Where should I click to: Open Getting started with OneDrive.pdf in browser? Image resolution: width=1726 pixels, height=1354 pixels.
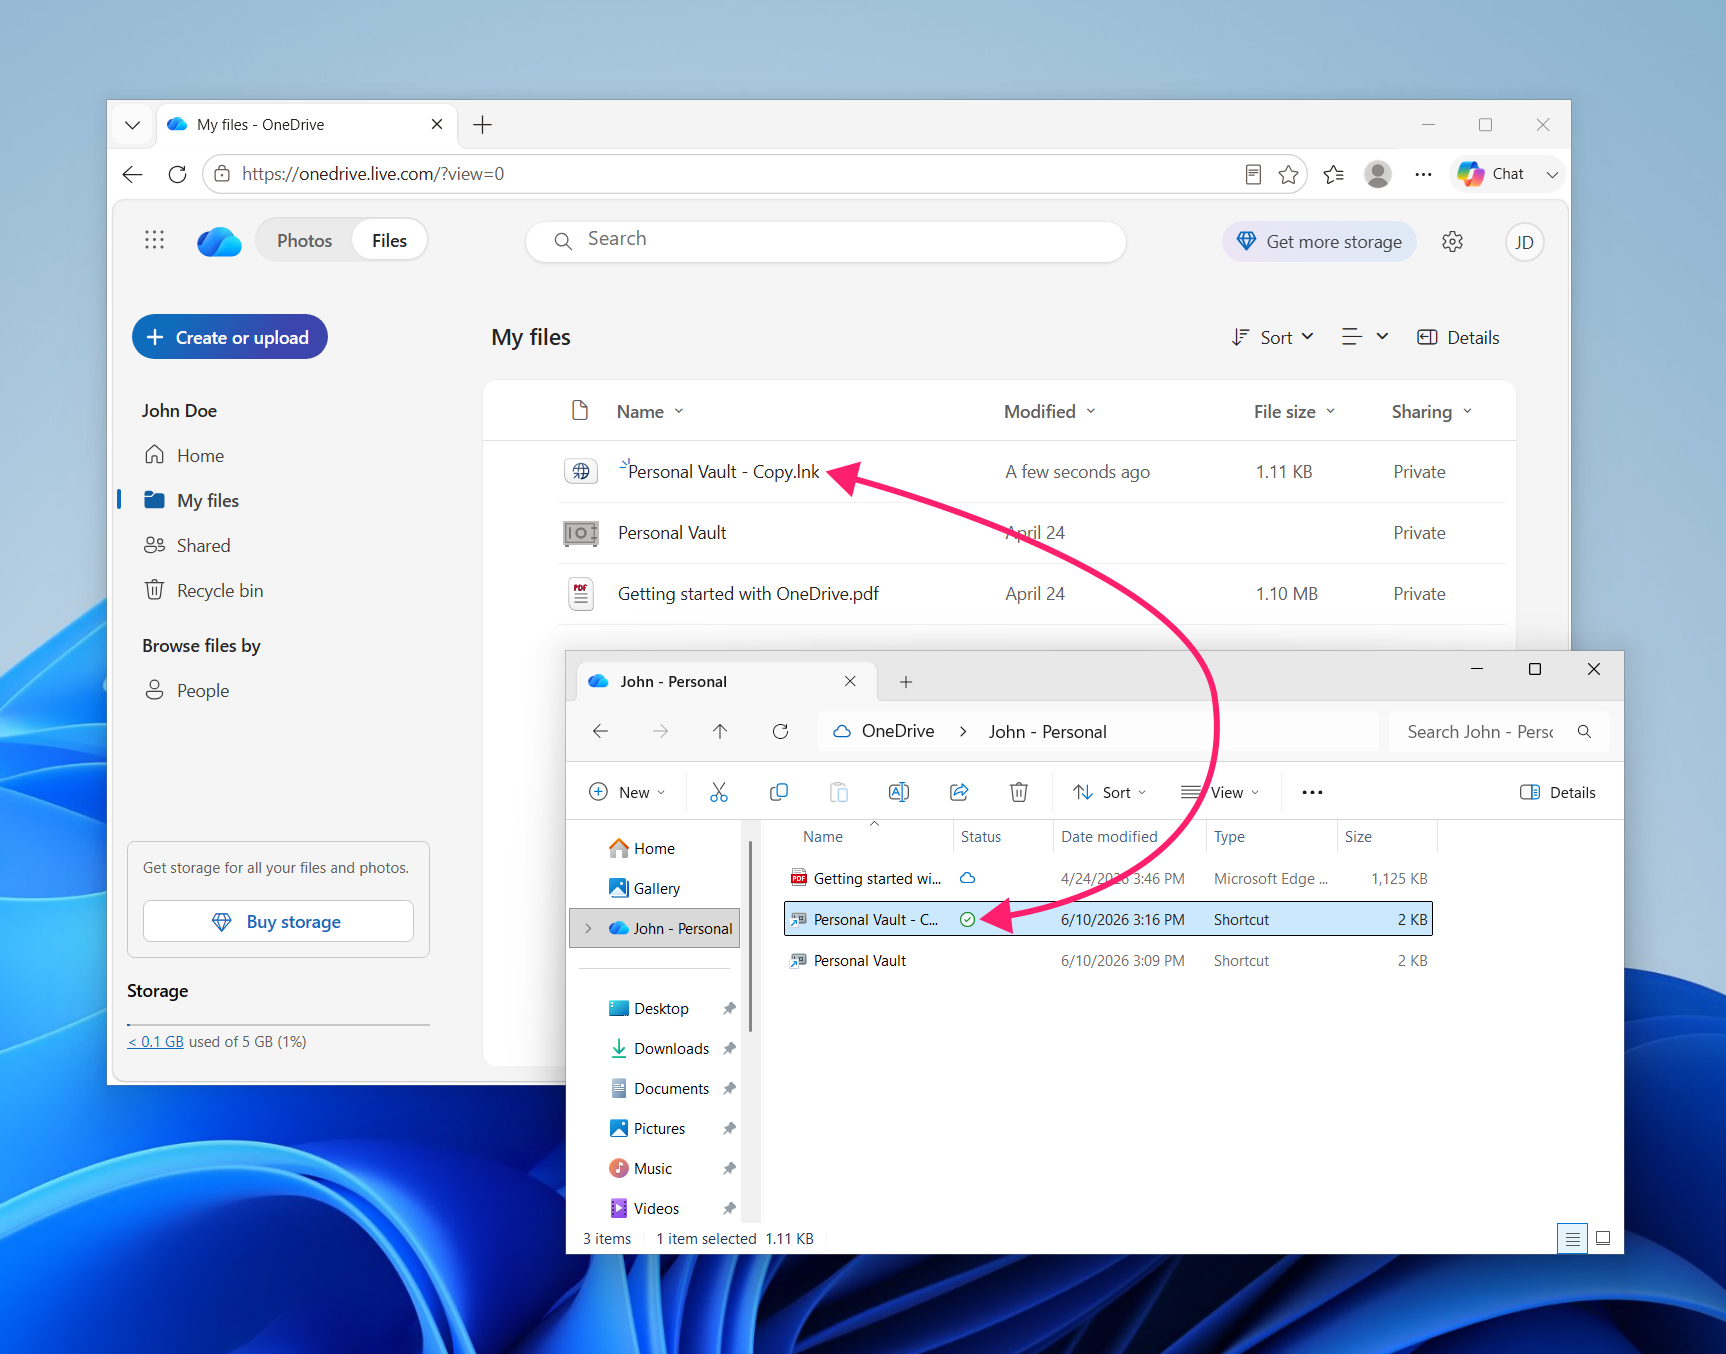[748, 594]
